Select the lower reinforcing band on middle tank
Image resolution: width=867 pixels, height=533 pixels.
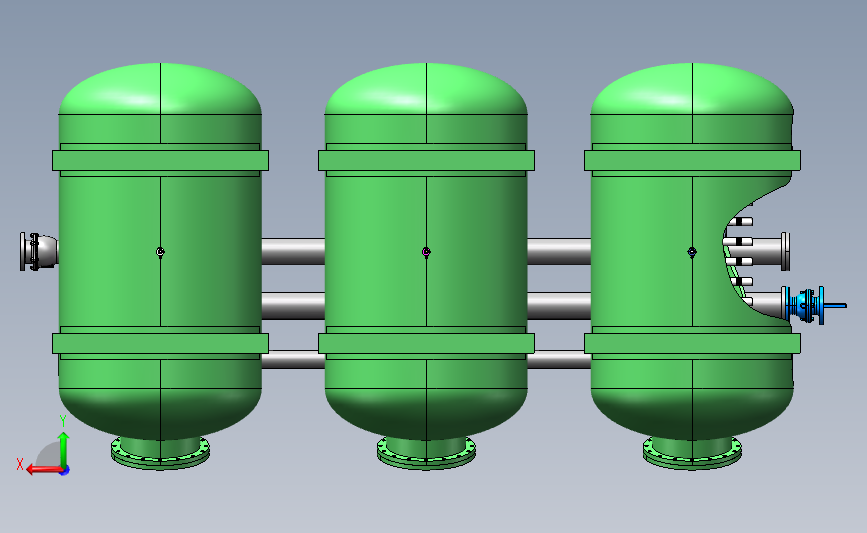pyautogui.click(x=426, y=343)
